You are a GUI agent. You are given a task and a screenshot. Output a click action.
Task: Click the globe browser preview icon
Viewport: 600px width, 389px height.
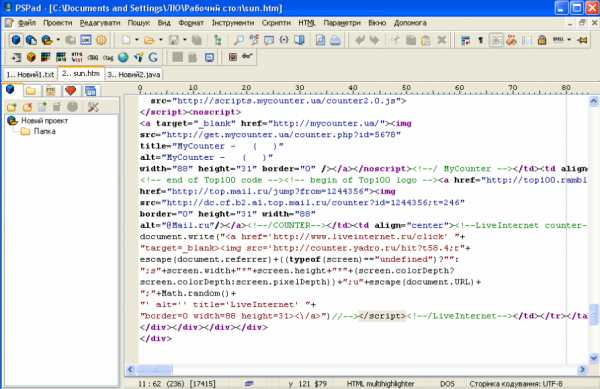123,57
